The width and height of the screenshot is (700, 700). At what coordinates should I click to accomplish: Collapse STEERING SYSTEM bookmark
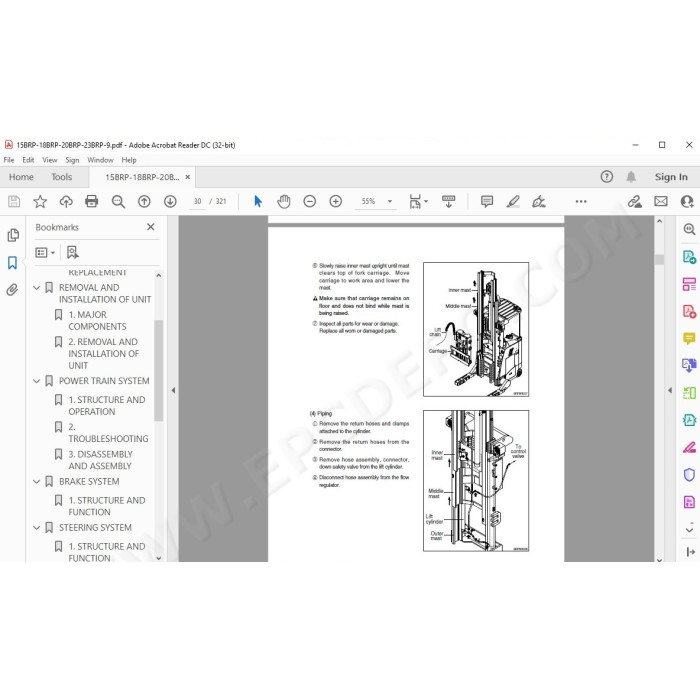pyautogui.click(x=37, y=527)
